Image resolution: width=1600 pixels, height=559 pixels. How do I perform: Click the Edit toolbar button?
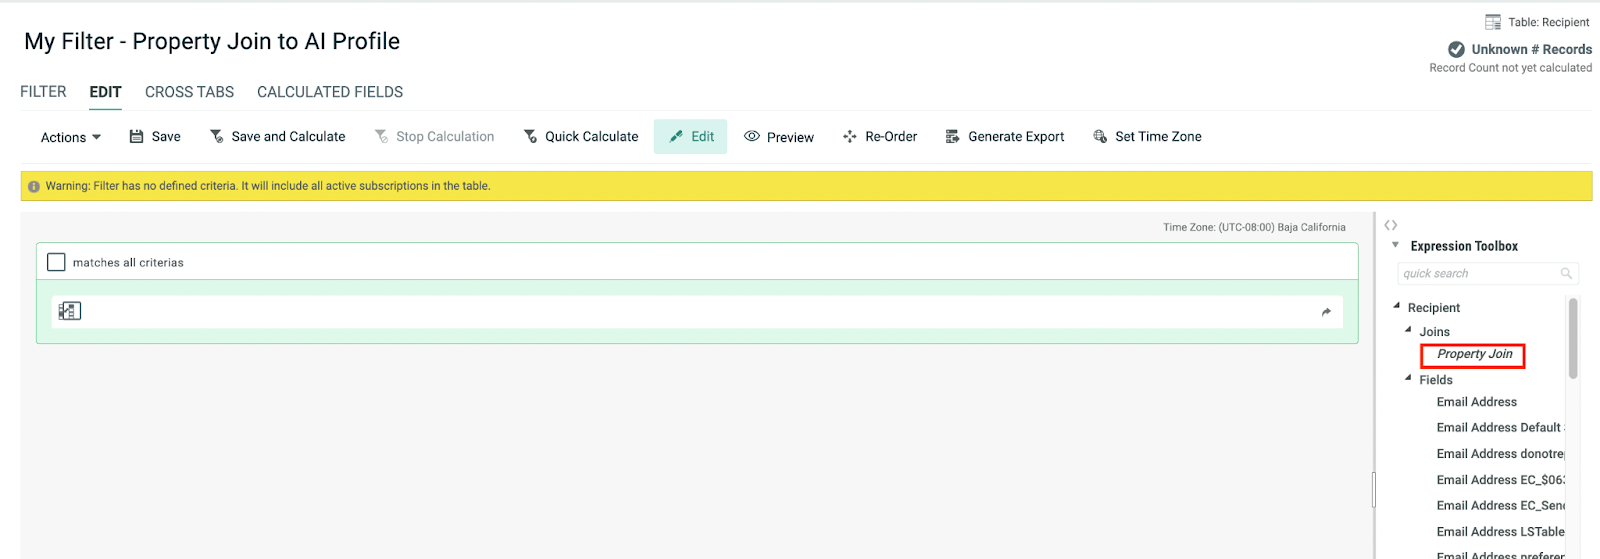tap(691, 137)
